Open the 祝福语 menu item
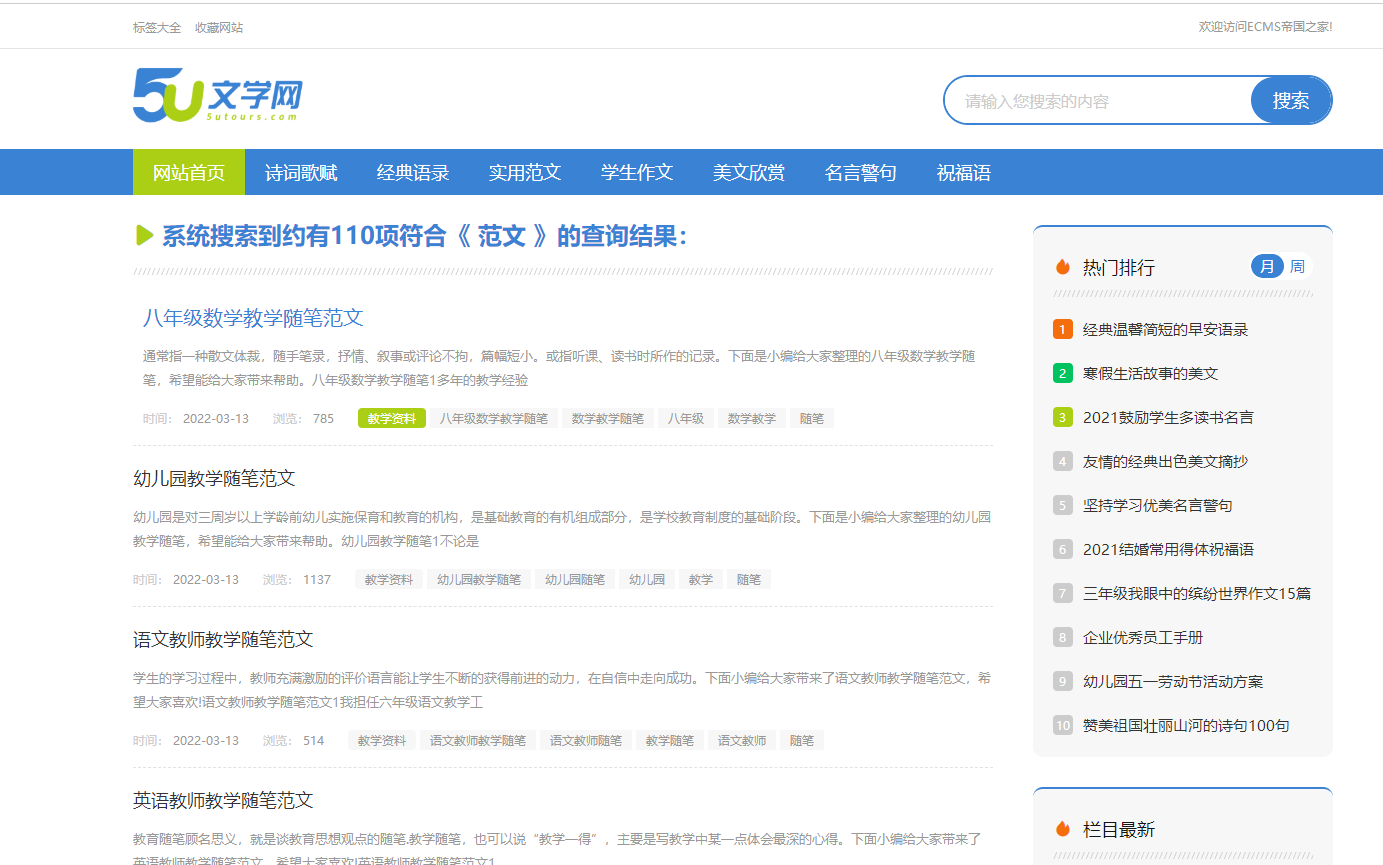 click(x=963, y=172)
